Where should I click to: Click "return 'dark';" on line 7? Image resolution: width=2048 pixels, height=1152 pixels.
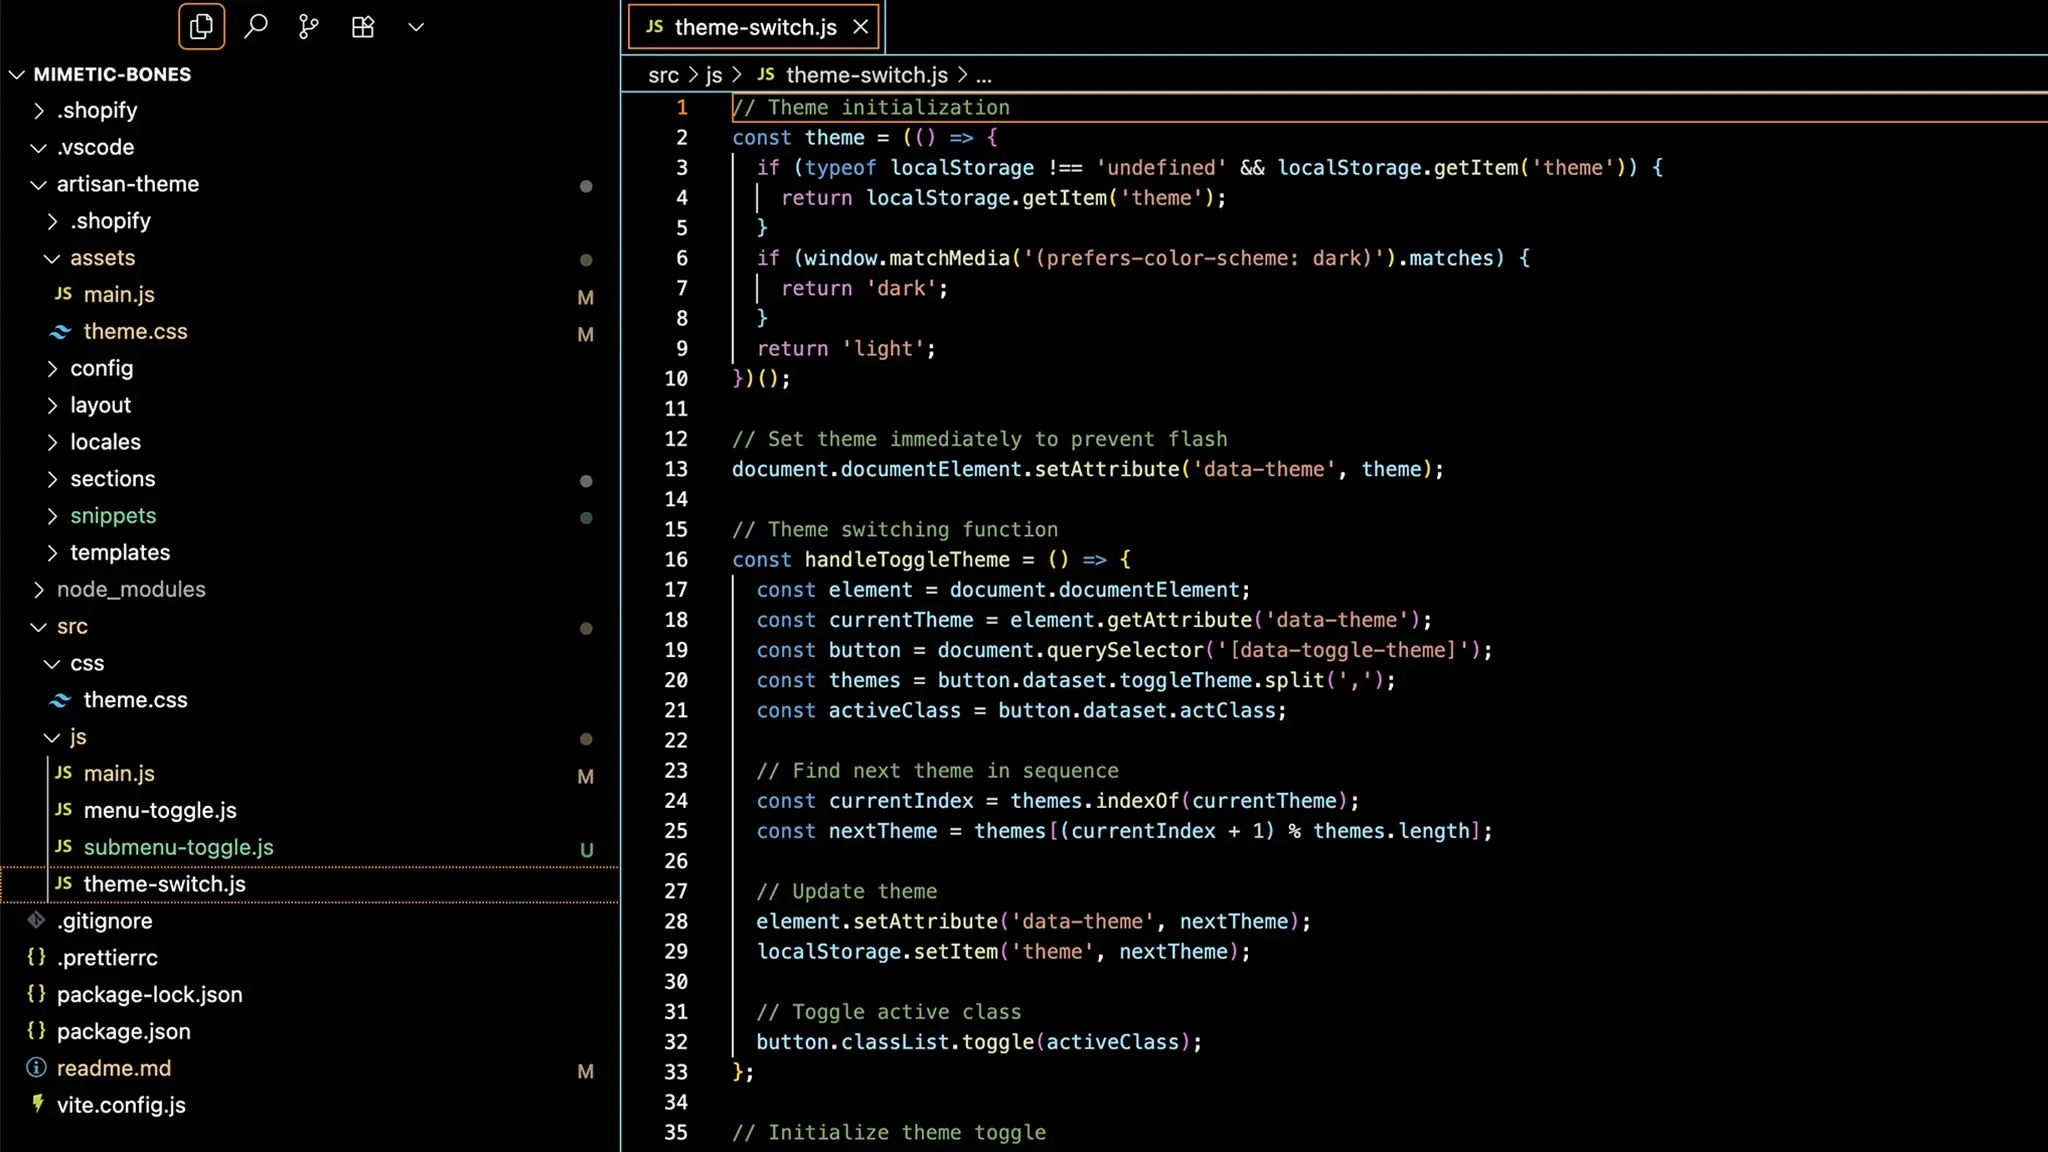click(x=864, y=289)
